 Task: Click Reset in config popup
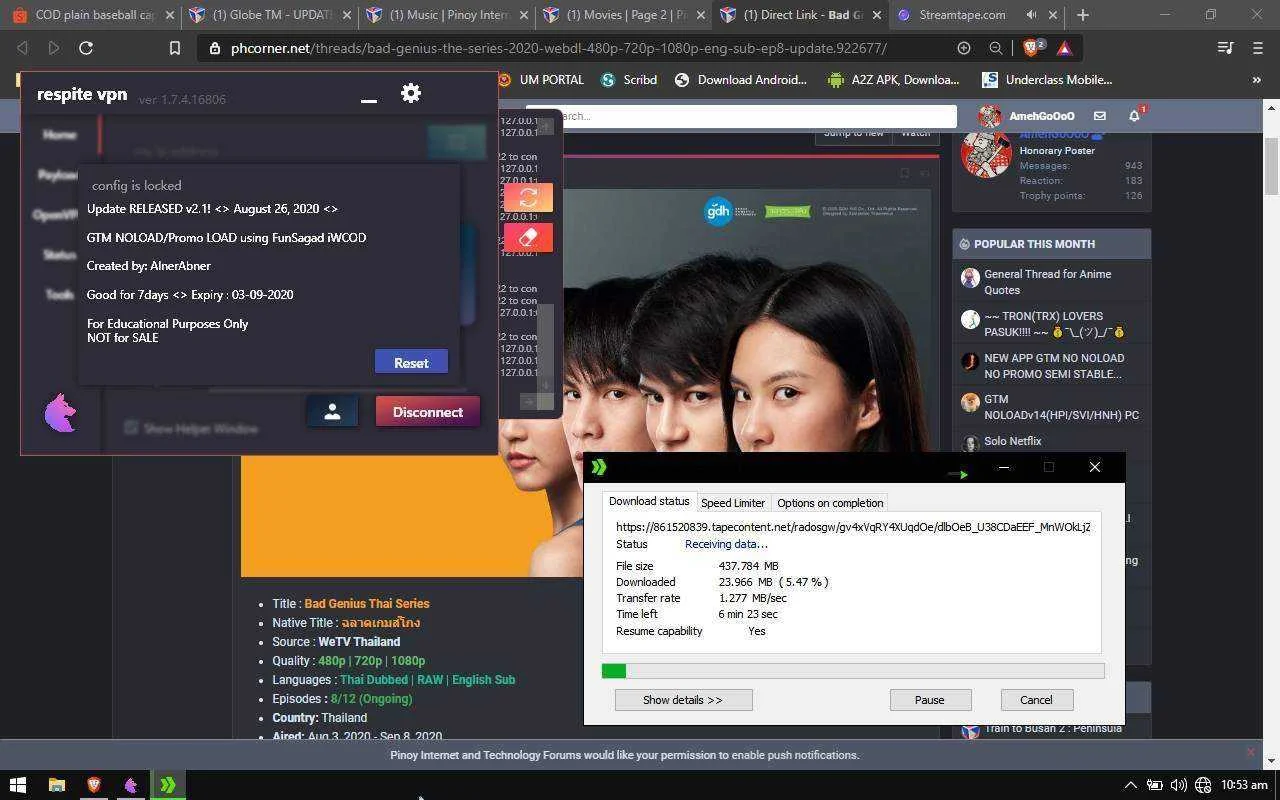tap(411, 362)
